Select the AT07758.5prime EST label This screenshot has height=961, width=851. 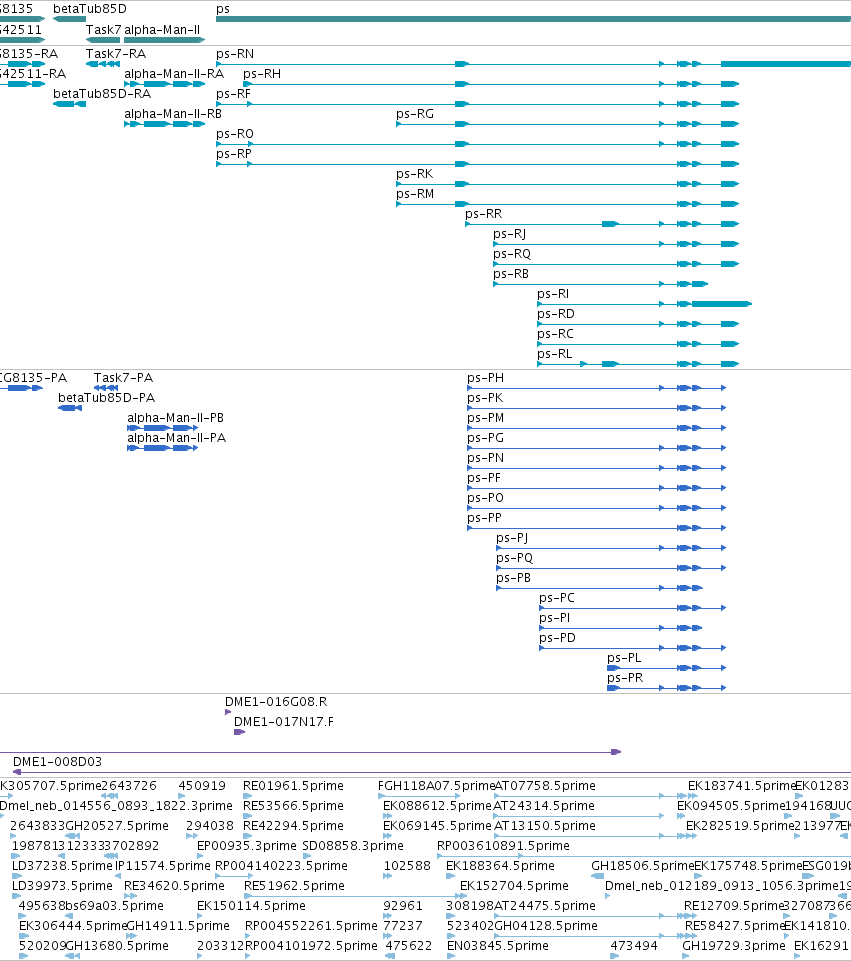click(545, 786)
